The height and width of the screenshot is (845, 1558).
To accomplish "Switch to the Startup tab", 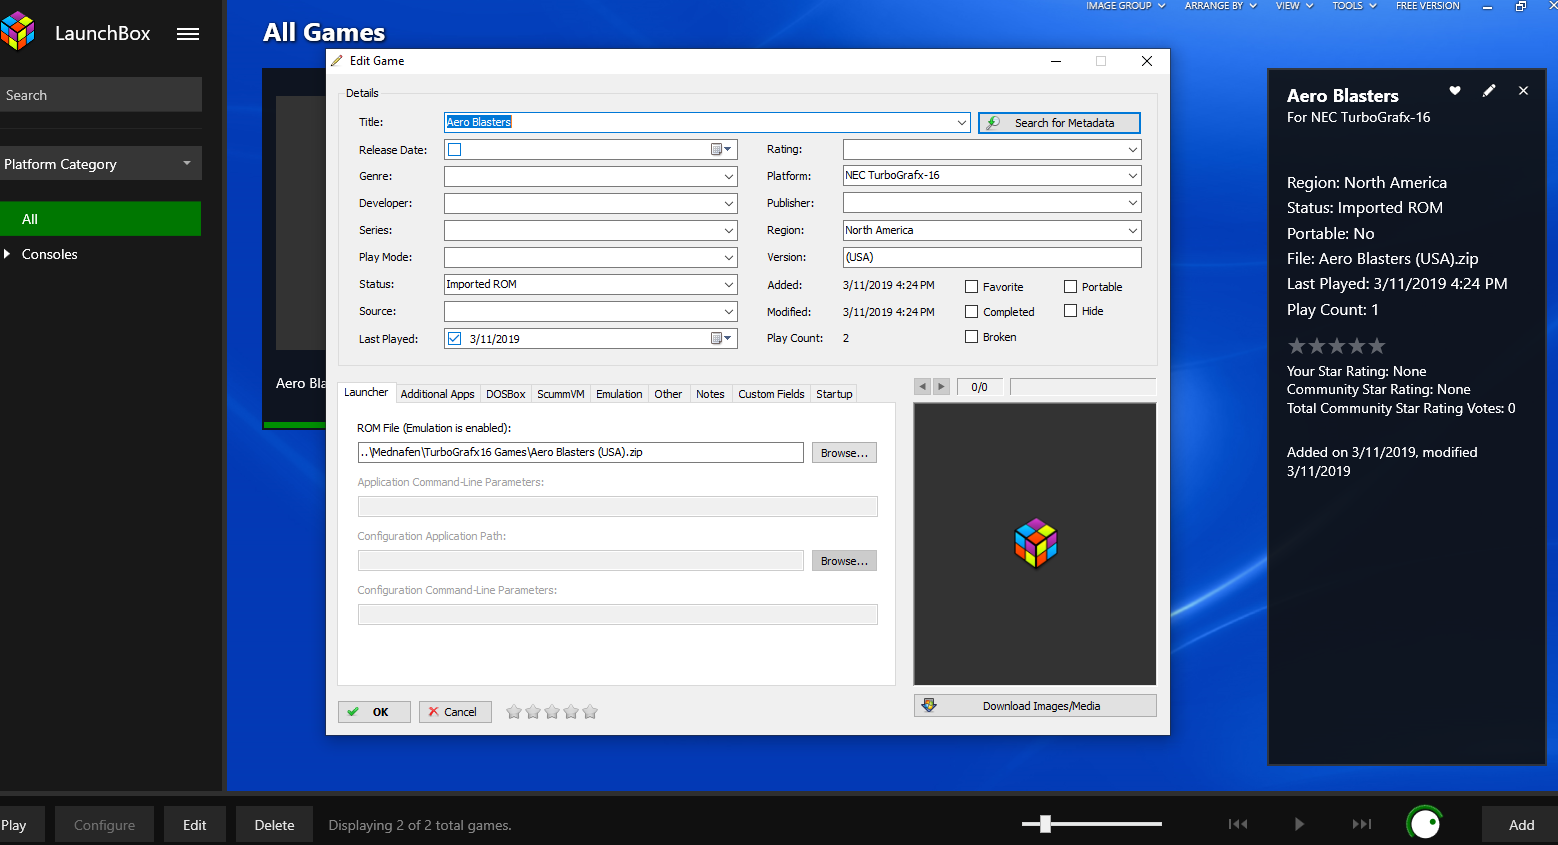I will pos(834,394).
